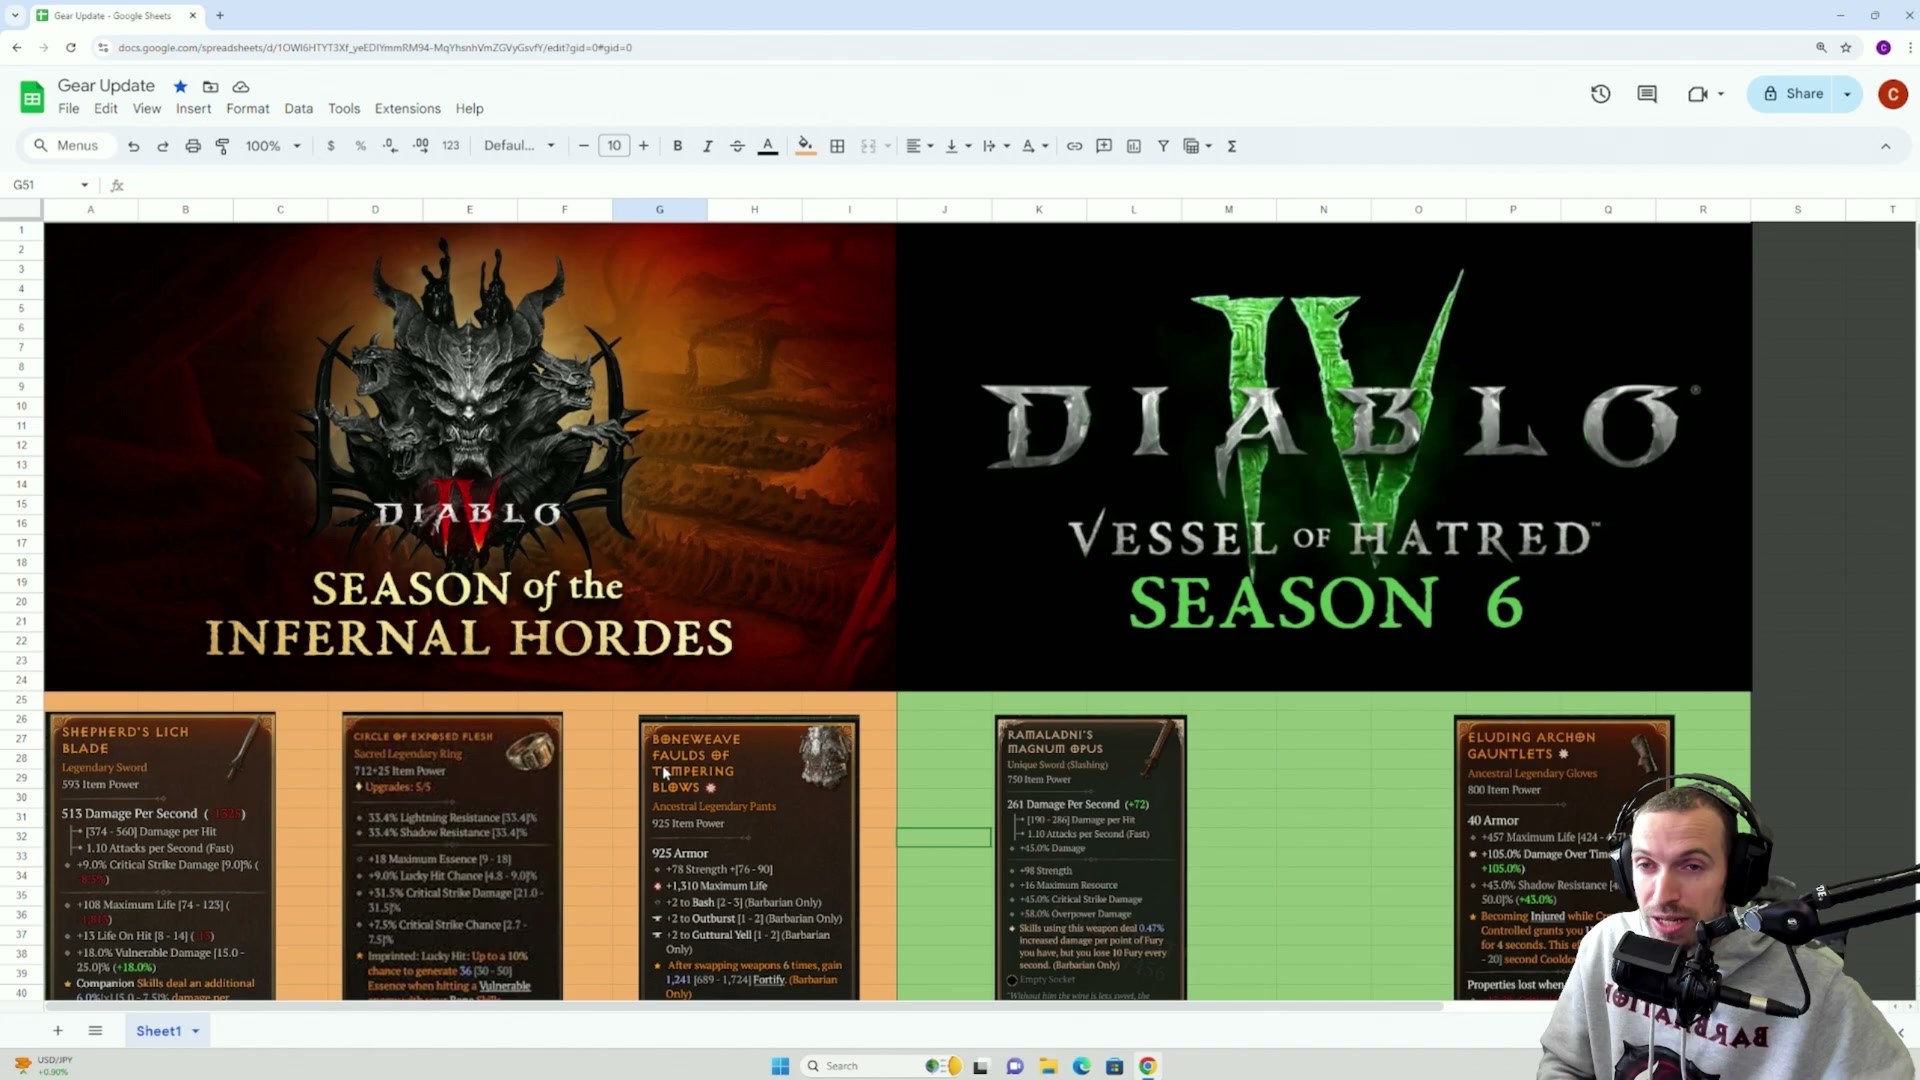Open the text color picker

[768, 146]
